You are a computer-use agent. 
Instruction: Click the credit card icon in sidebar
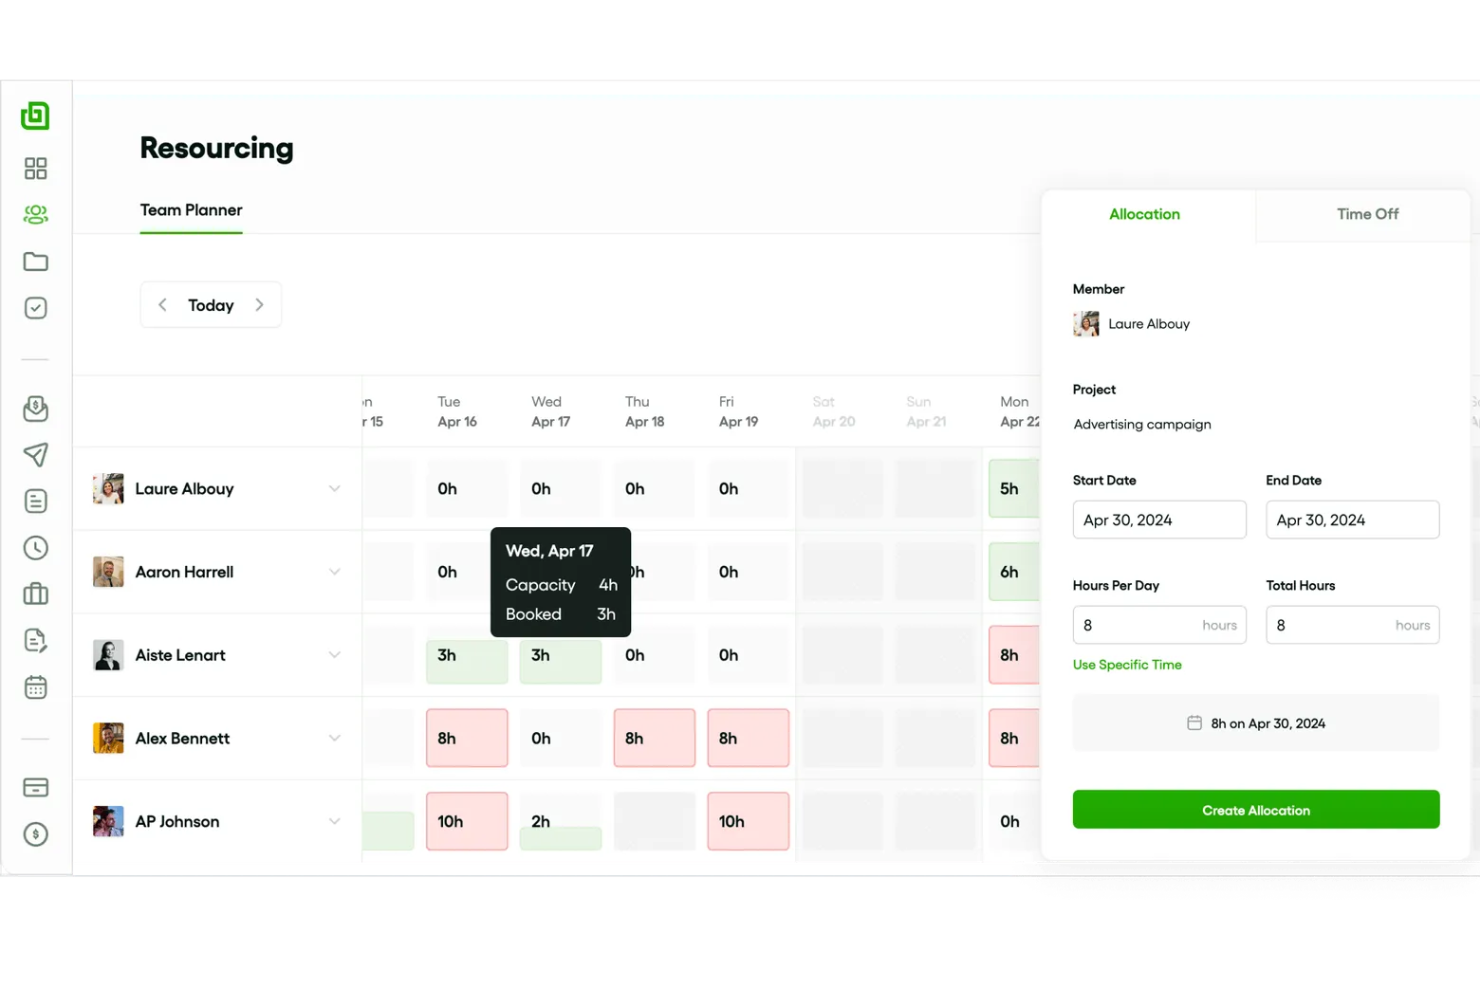coord(35,788)
